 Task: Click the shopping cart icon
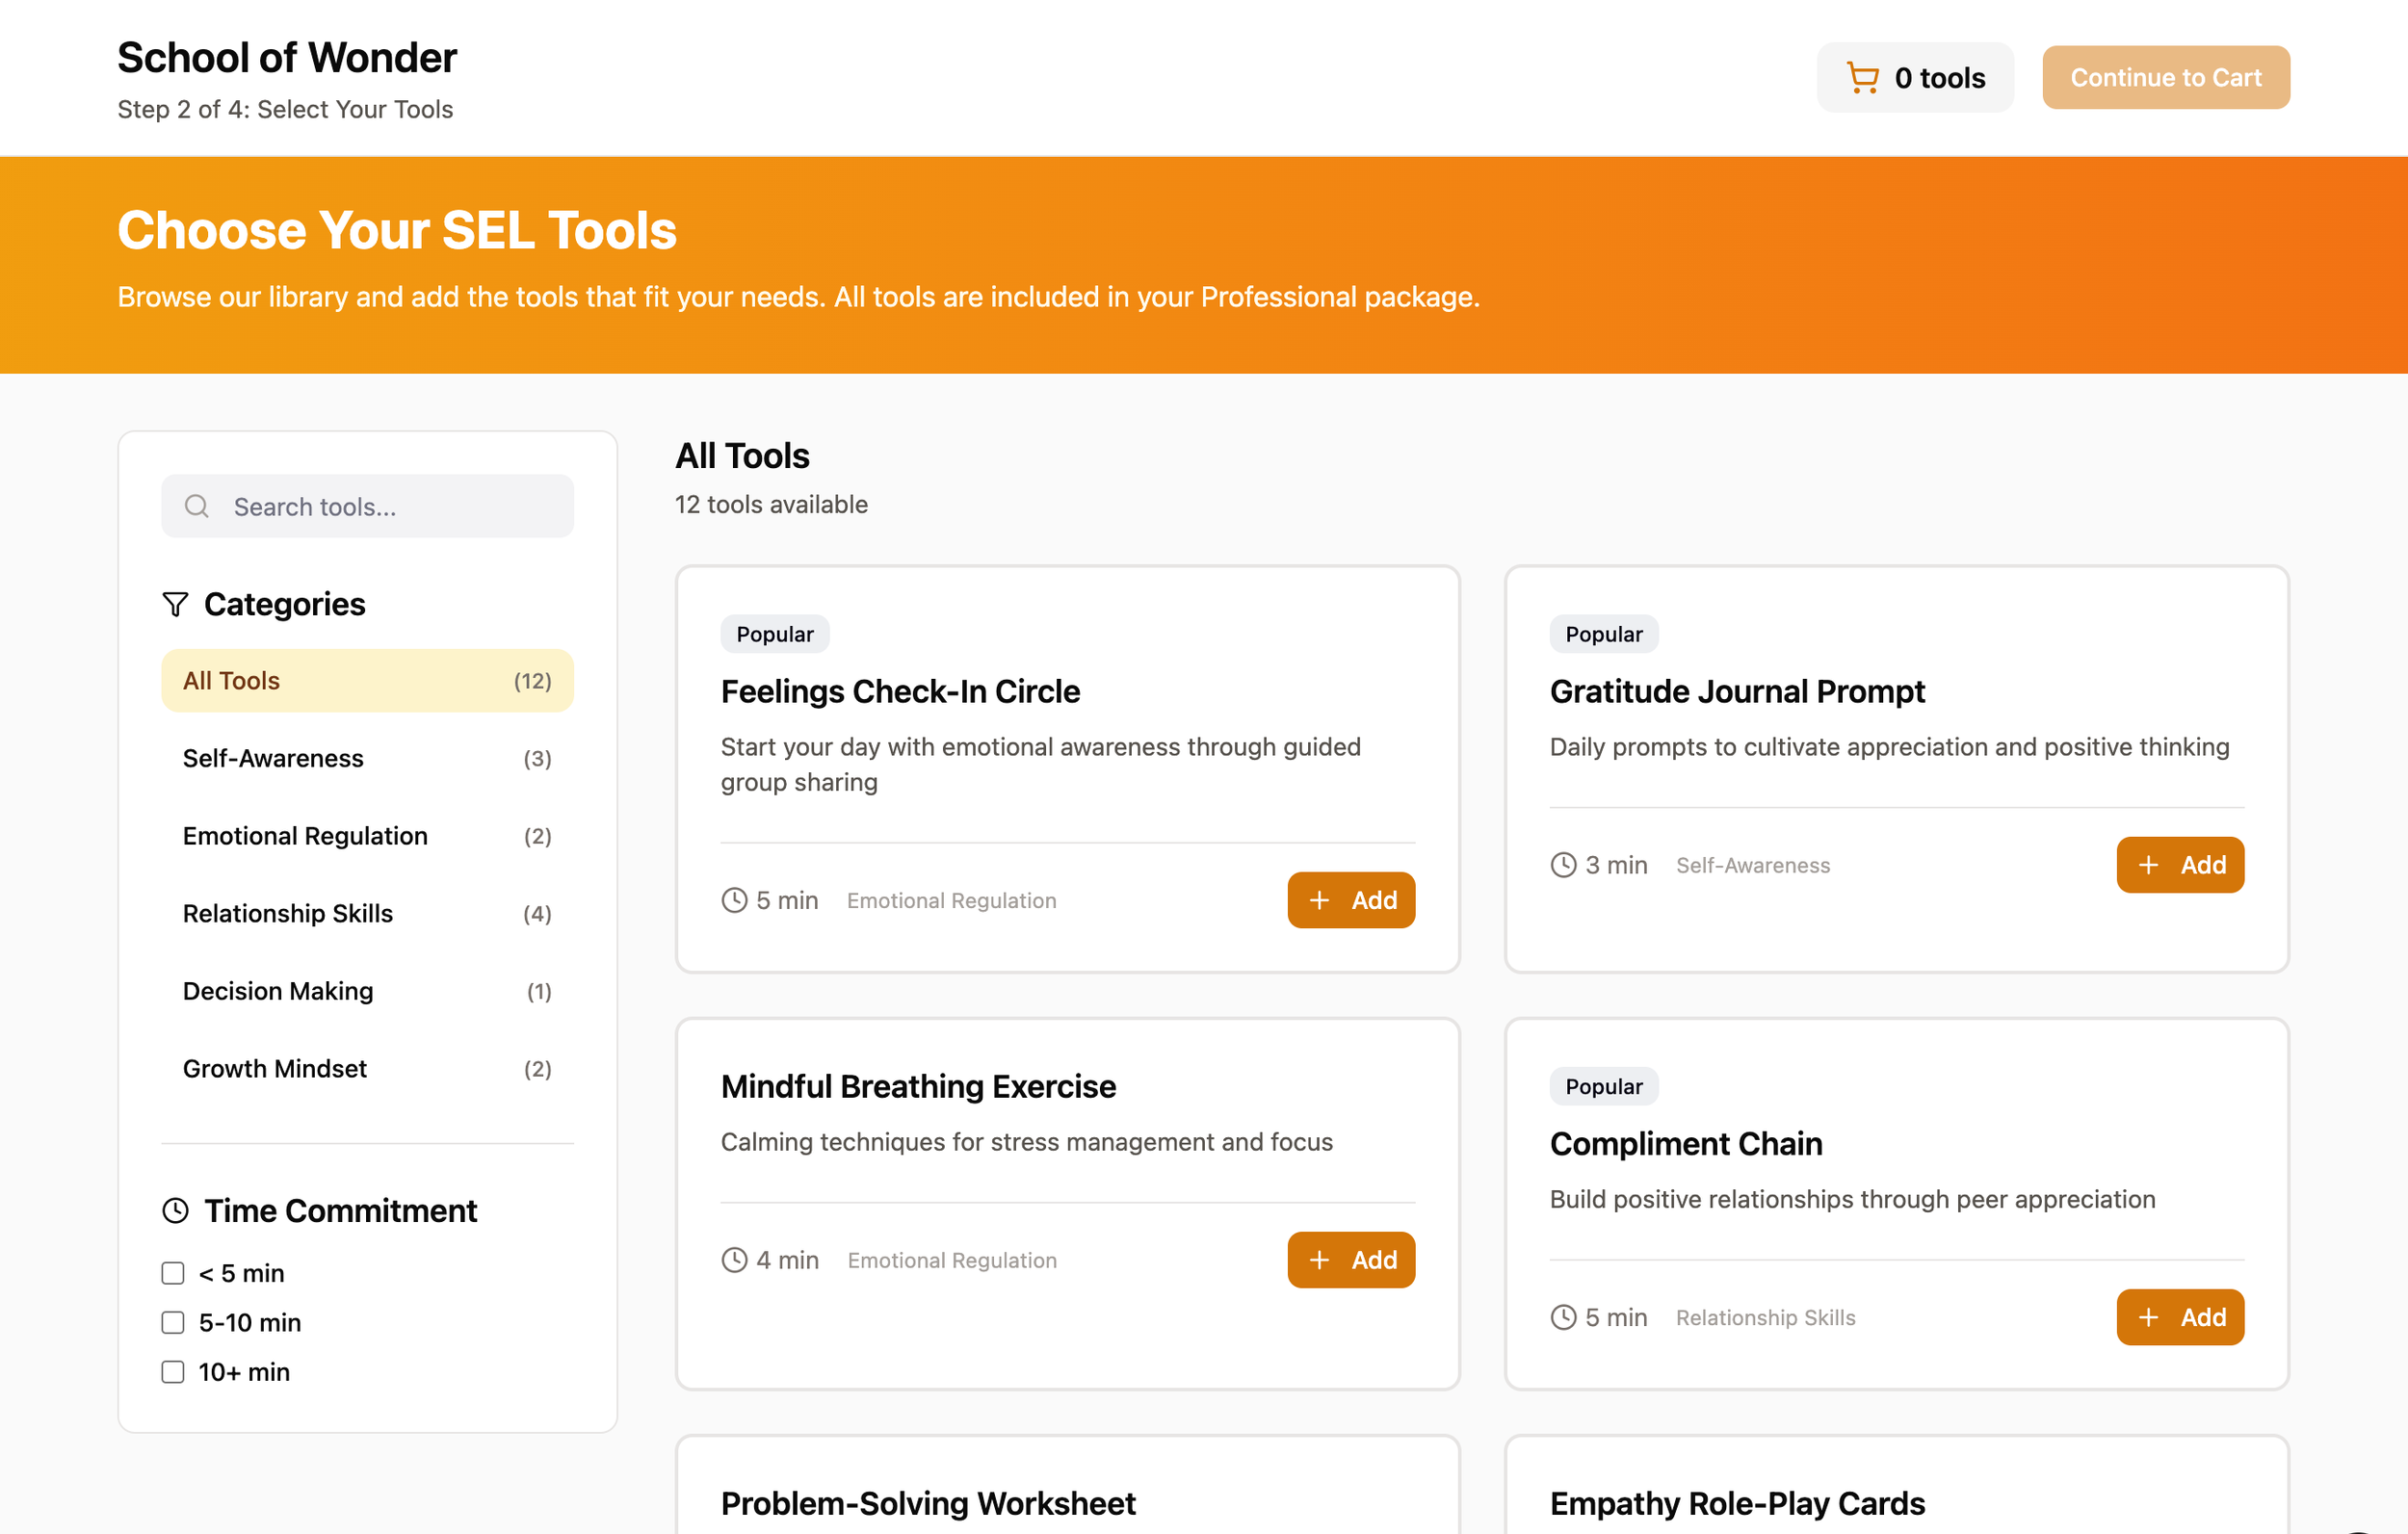pos(1862,78)
